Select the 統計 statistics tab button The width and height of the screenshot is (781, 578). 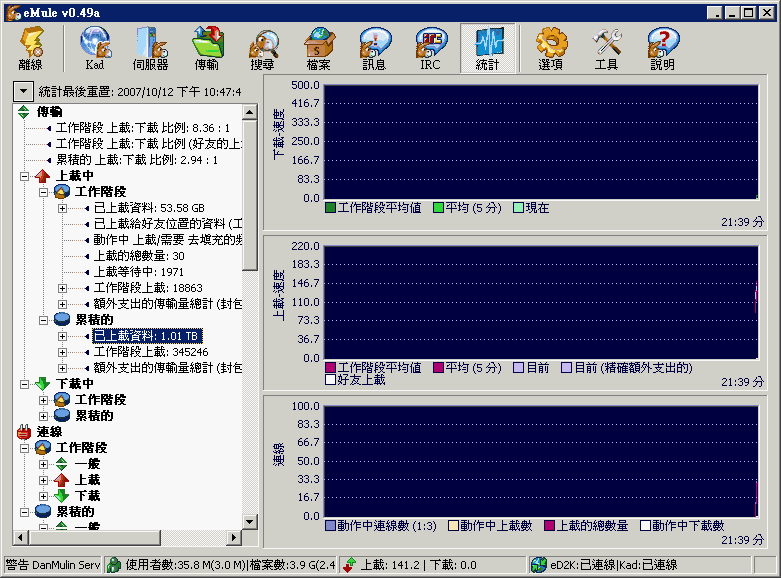coord(487,48)
